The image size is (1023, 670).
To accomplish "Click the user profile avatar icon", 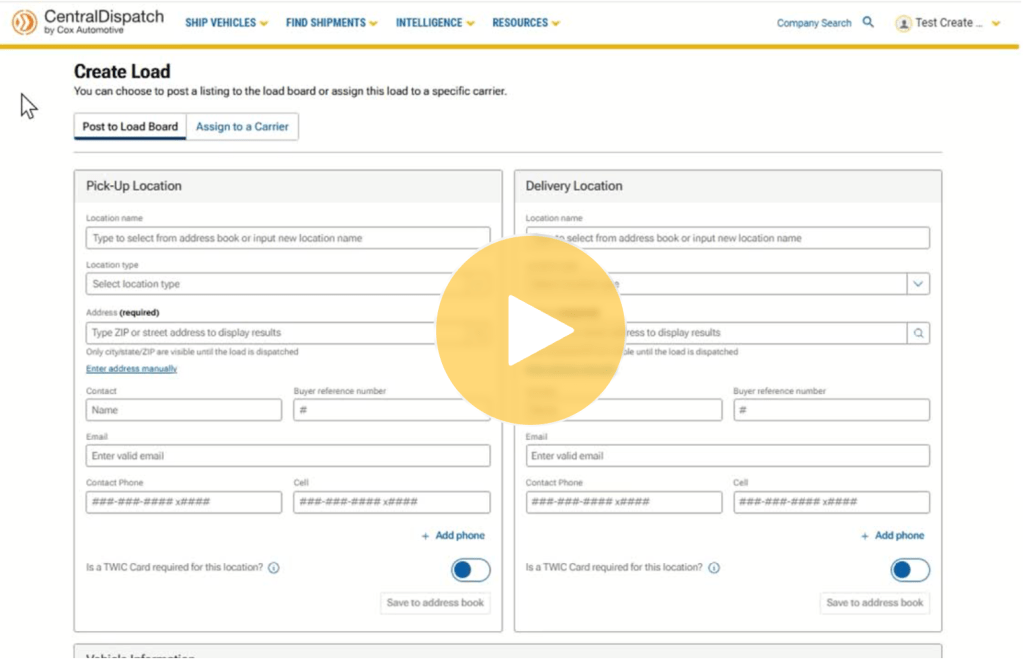I will click(x=904, y=23).
